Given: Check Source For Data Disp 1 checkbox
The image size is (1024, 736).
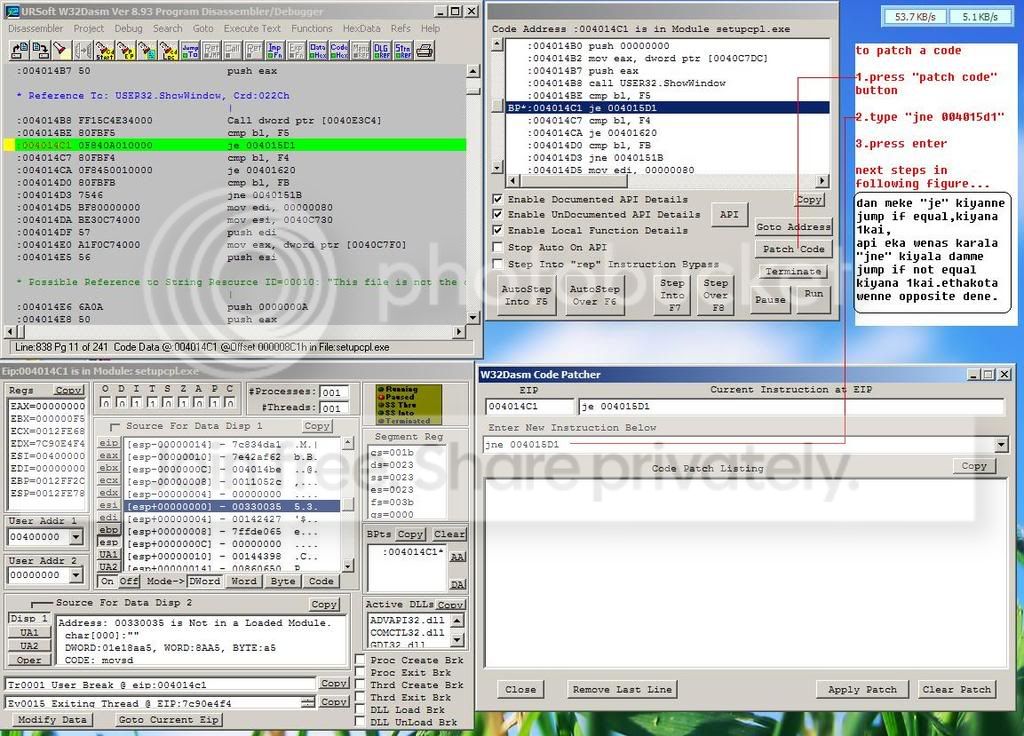Looking at the screenshot, I should 115,426.
